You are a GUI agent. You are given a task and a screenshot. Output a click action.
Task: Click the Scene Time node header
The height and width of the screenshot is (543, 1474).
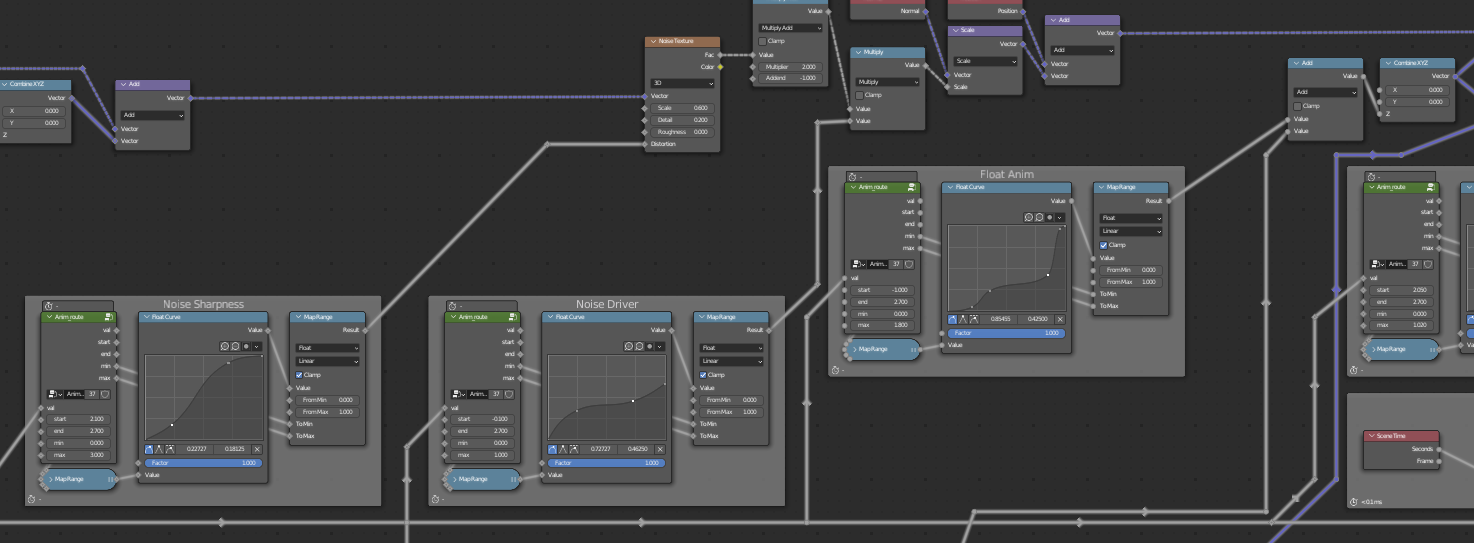[x=1400, y=436]
